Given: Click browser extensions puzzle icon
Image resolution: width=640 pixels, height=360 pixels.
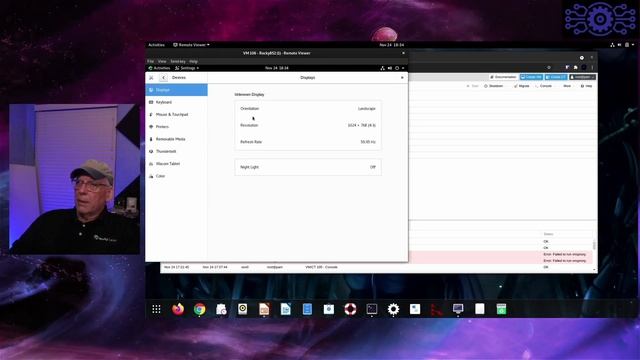Looking at the screenshot, I should (576, 67).
